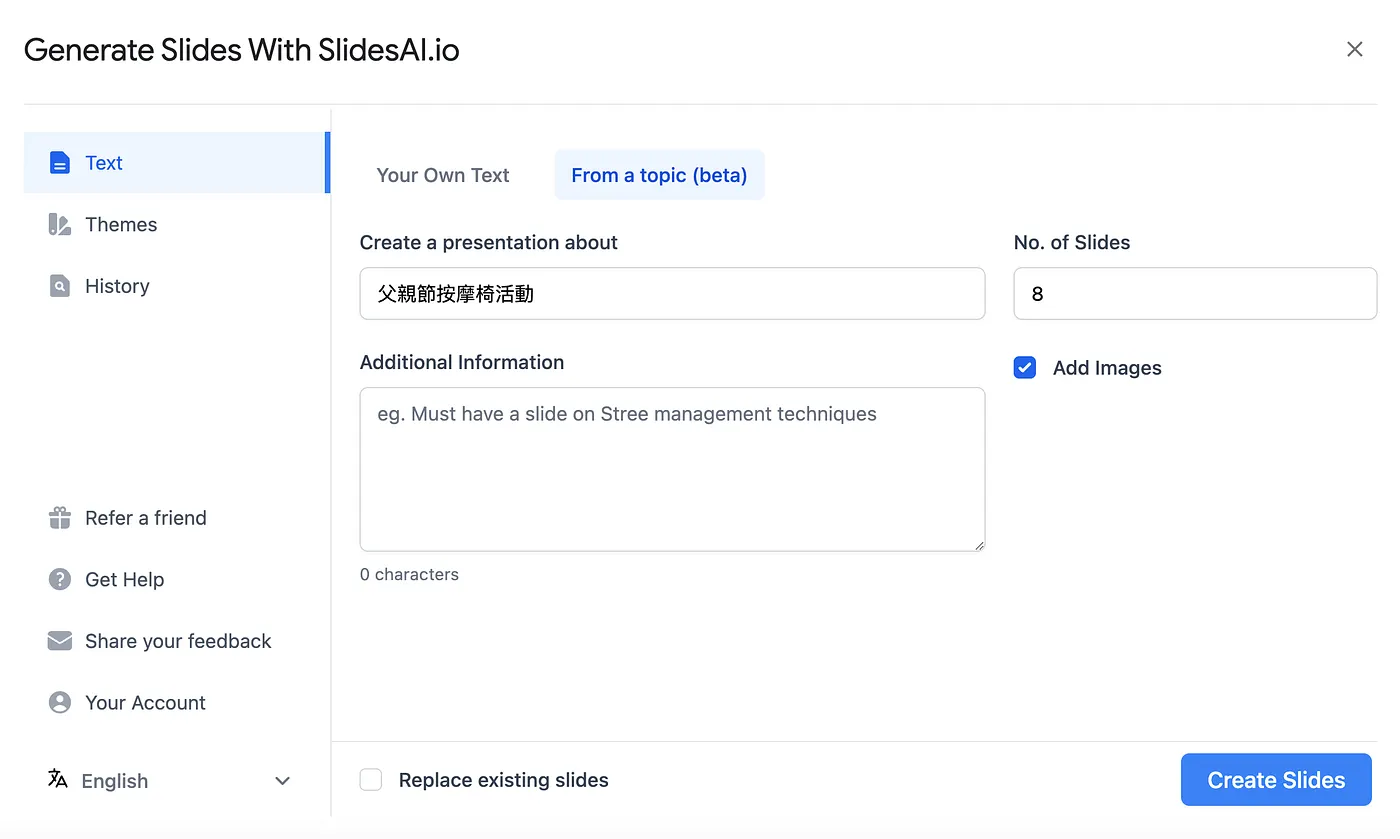Switch to the Your Own Text tab
1400x839 pixels.
443,175
